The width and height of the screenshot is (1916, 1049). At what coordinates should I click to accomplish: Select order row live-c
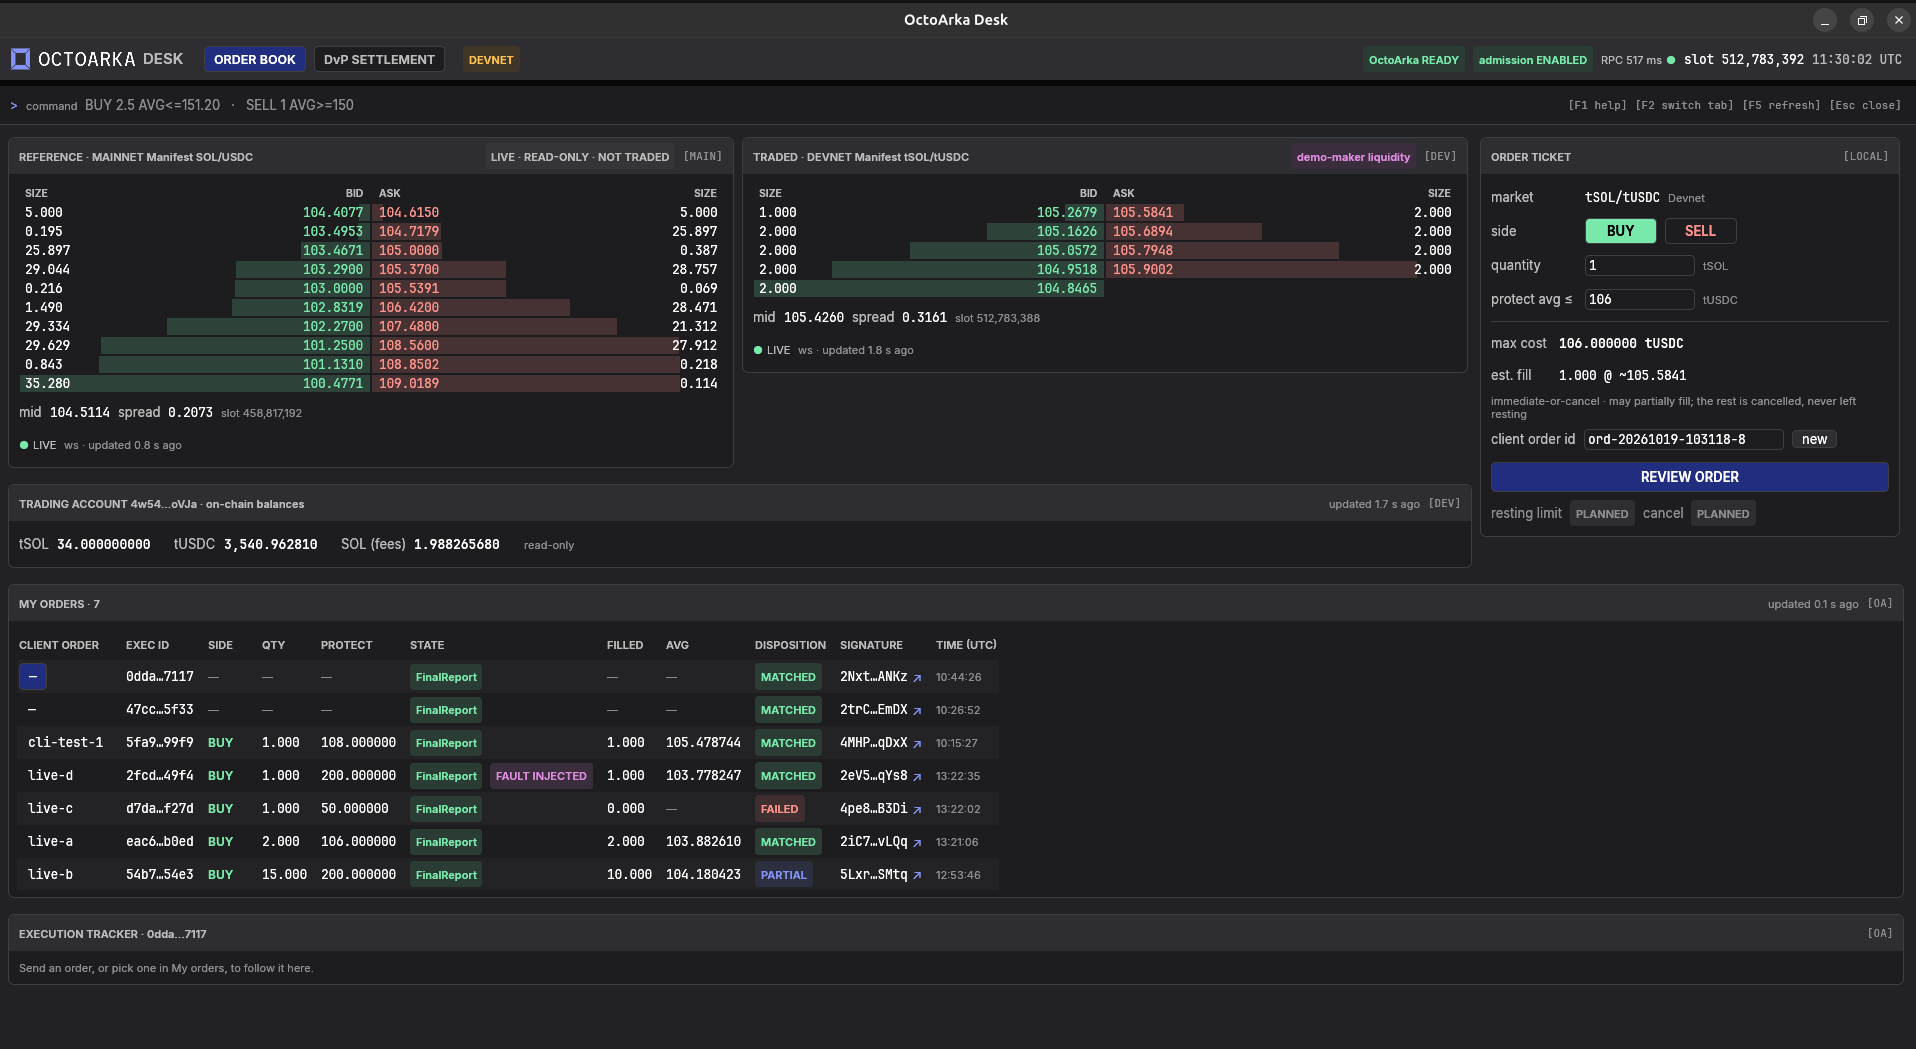508,809
